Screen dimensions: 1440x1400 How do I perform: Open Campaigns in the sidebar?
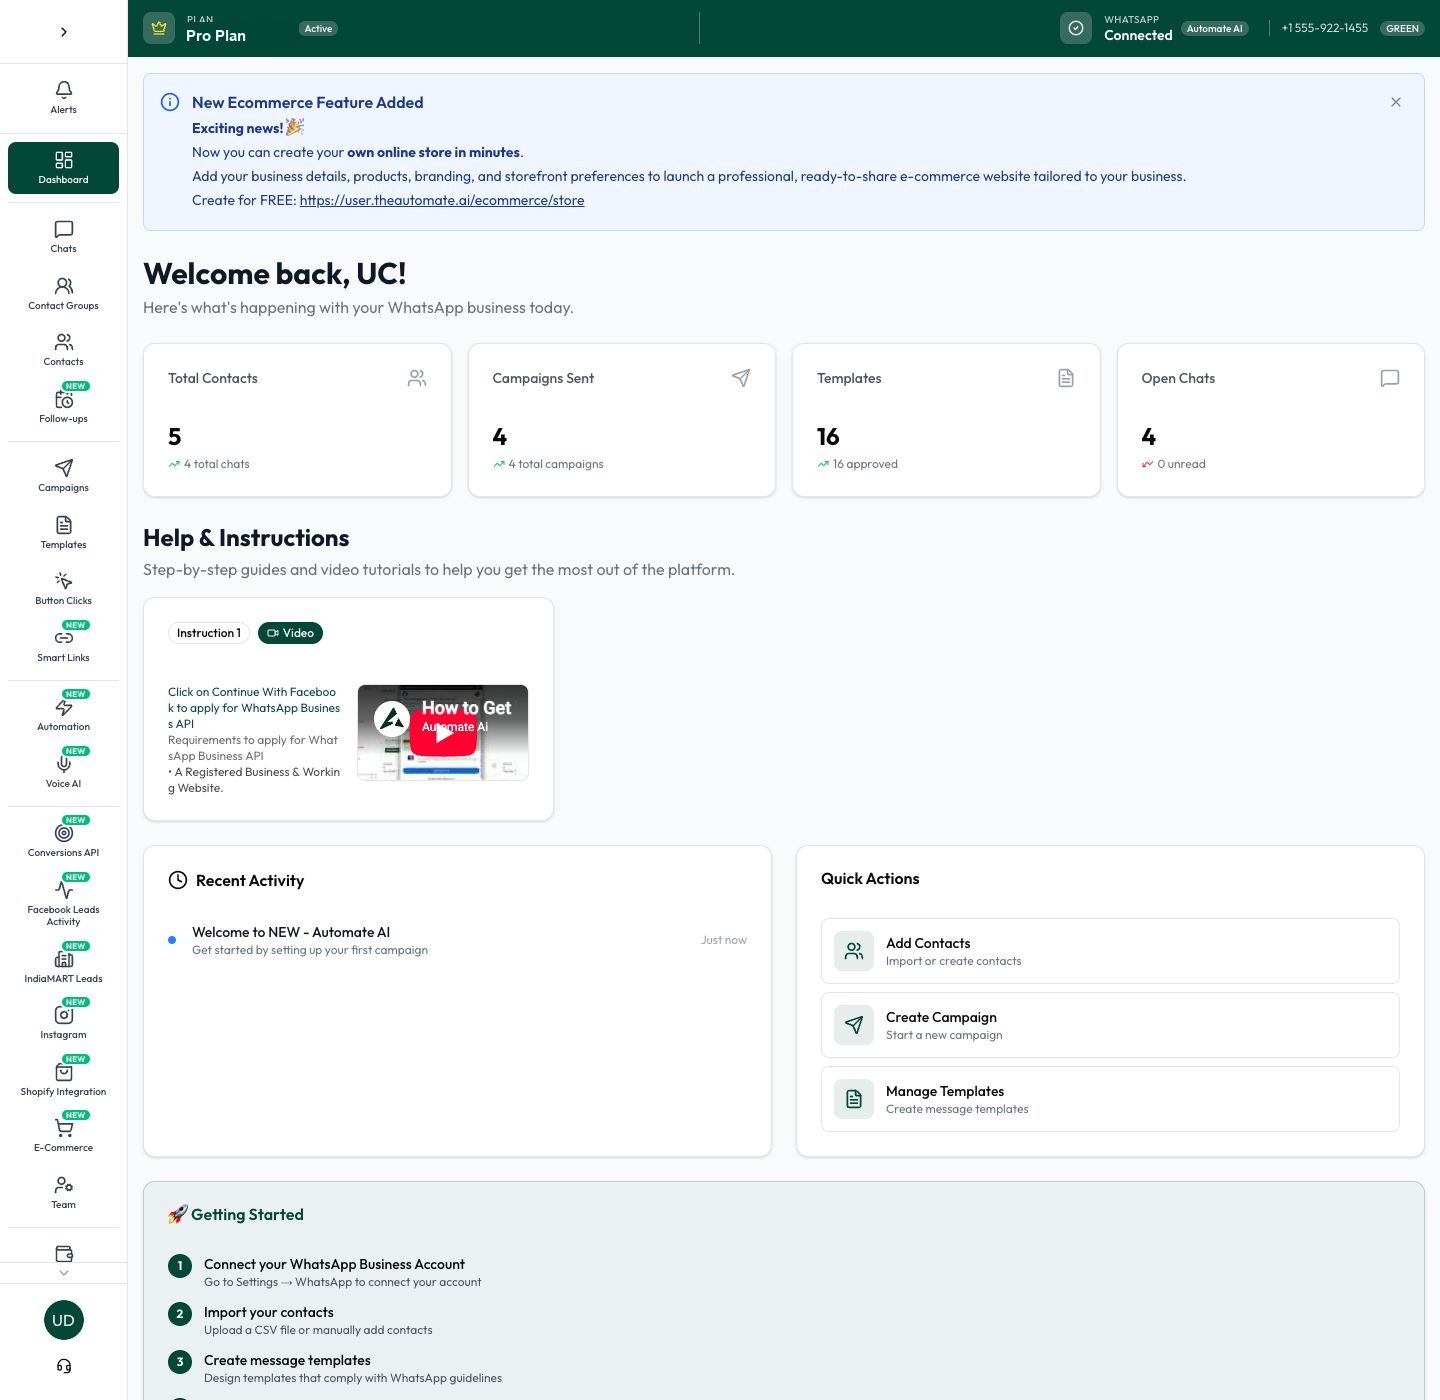[x=64, y=476]
